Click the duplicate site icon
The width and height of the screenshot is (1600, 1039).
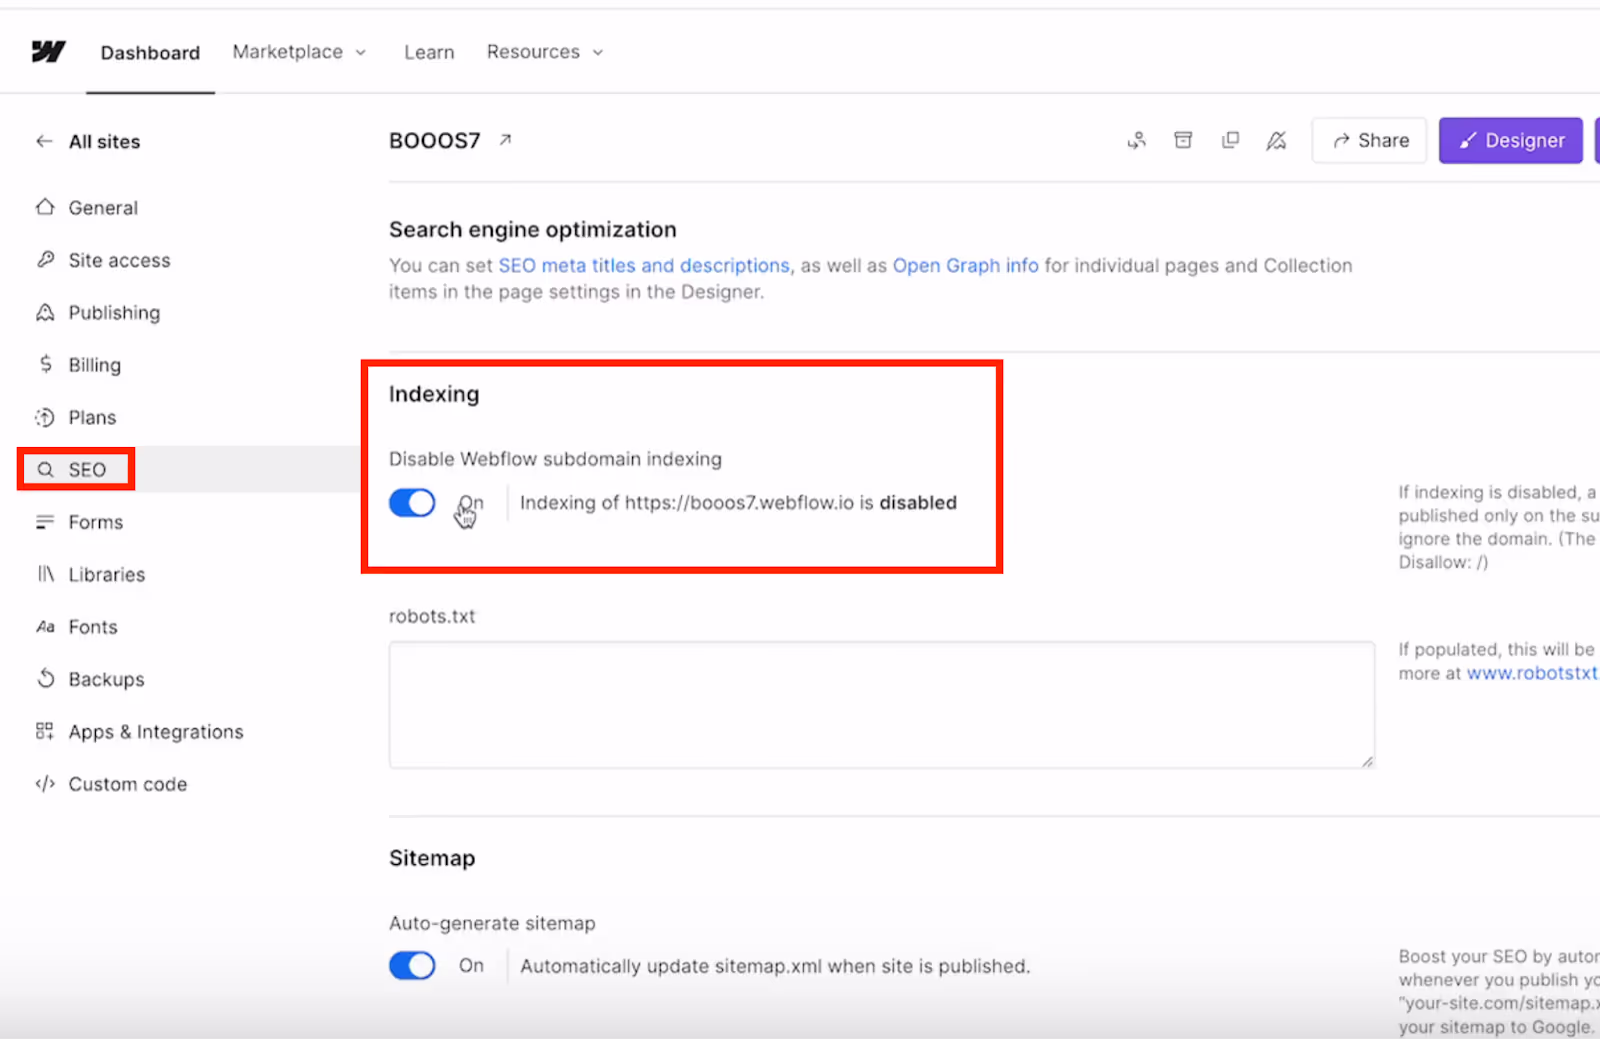[x=1230, y=140]
